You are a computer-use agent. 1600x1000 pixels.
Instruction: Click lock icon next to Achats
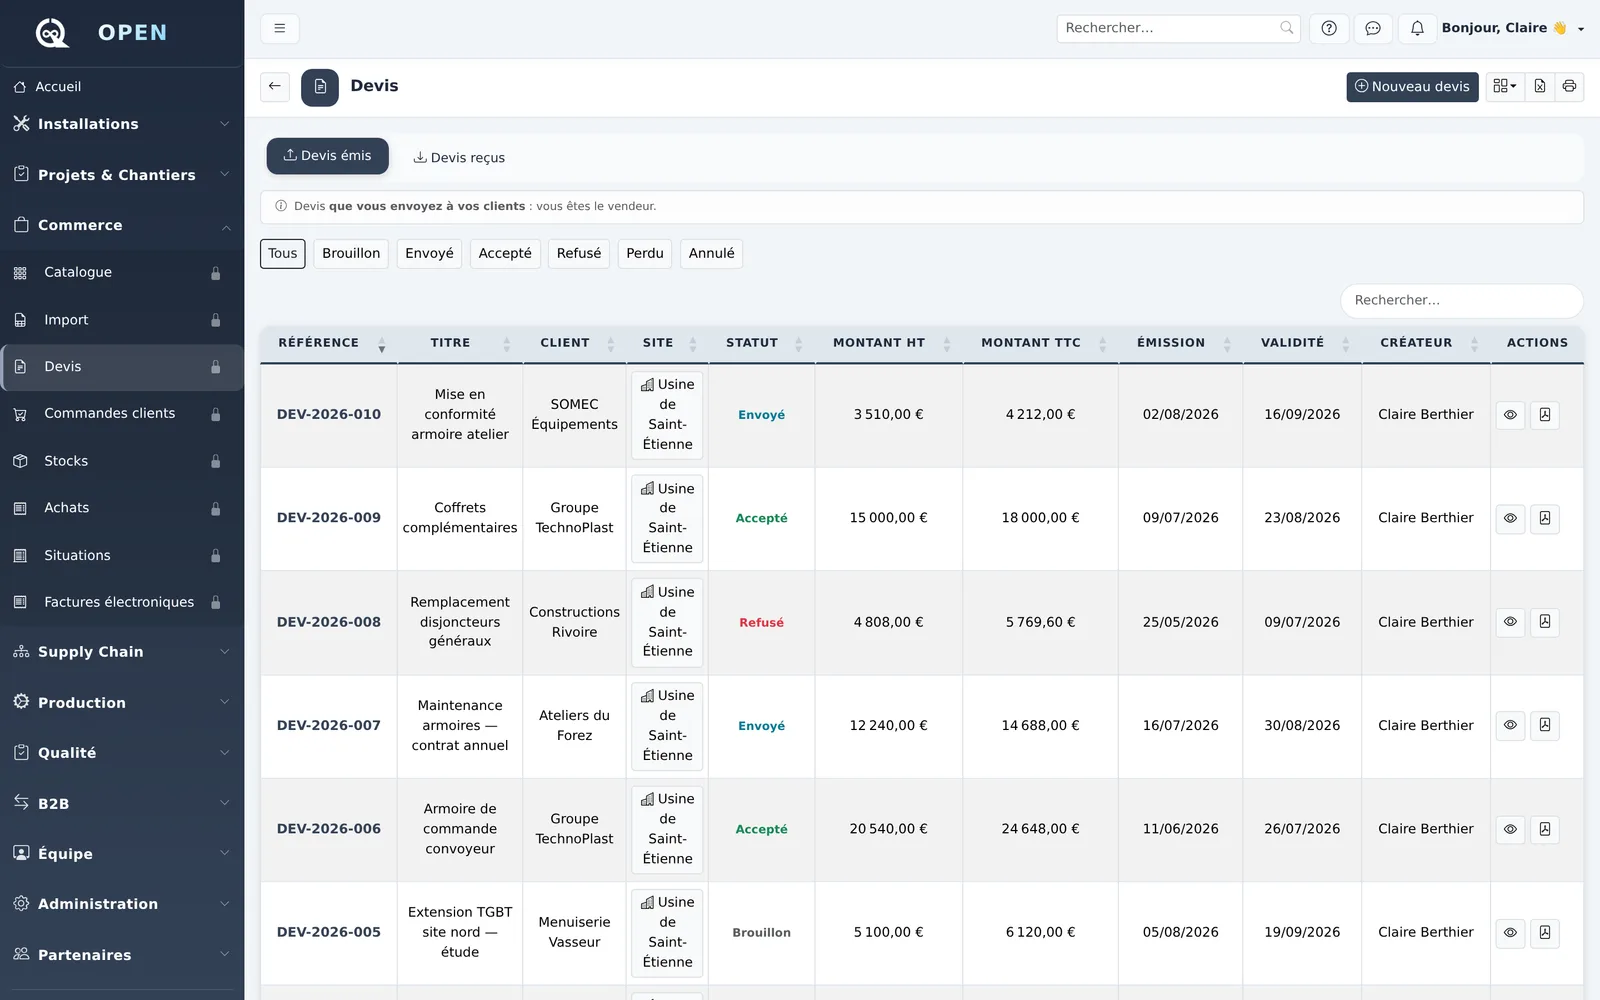(x=215, y=508)
